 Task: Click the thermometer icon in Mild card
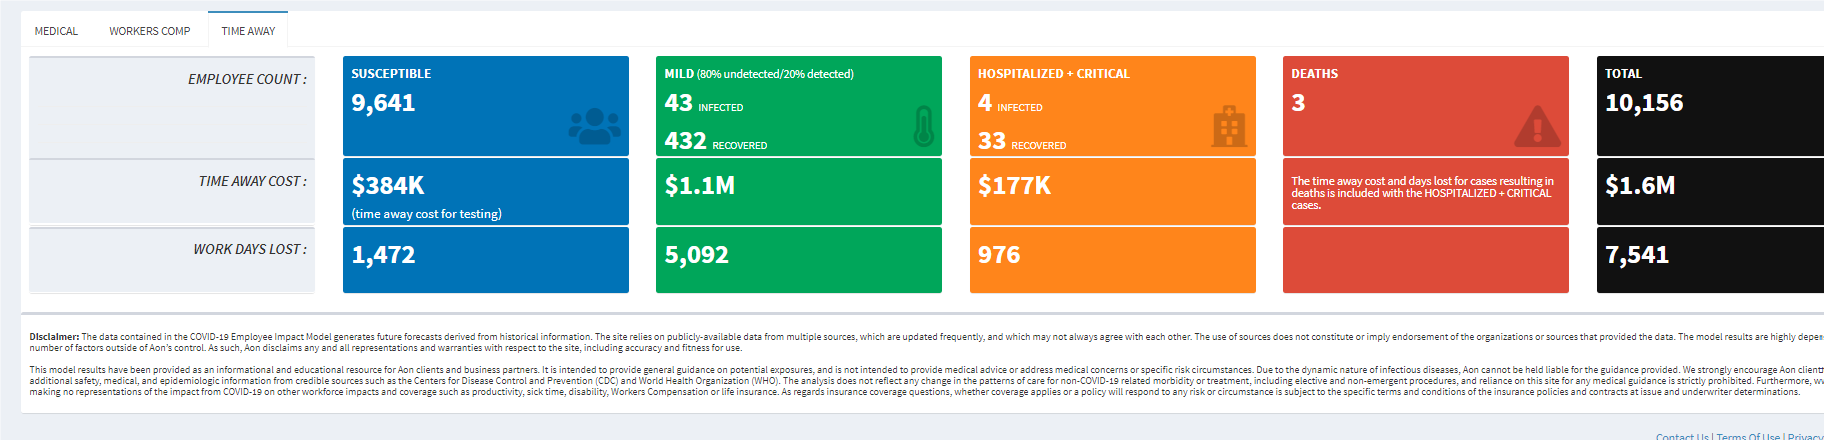pyautogui.click(x=923, y=127)
